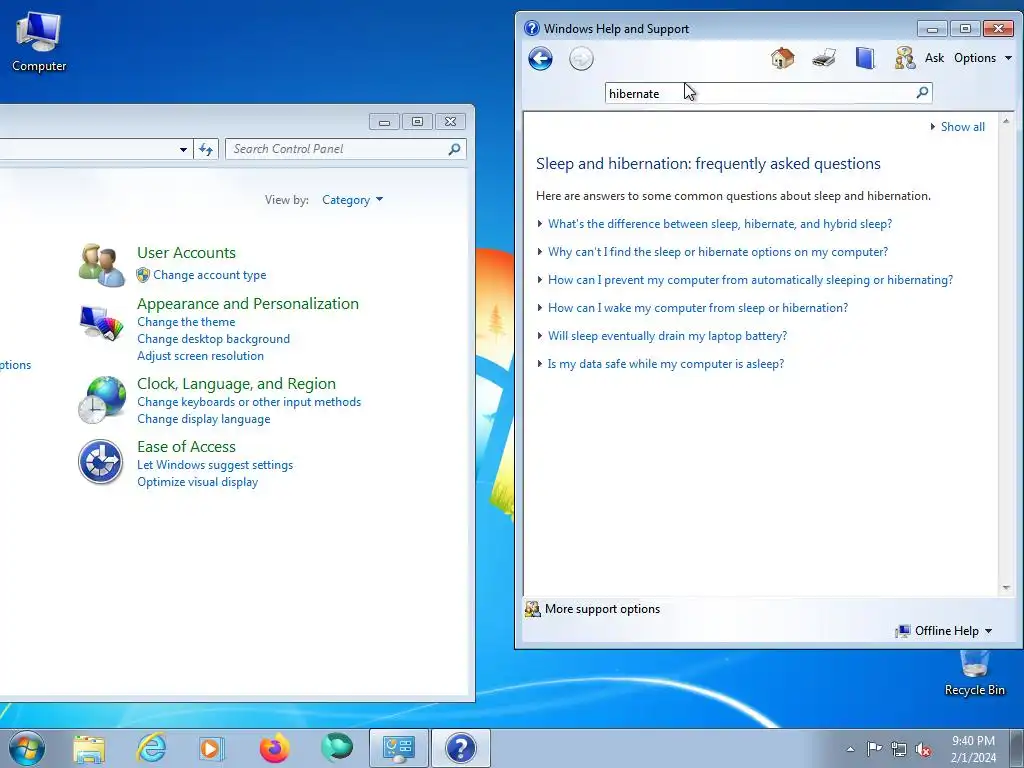Click the Ease of Access icon
Screen dimensions: 1024x768
point(101,462)
